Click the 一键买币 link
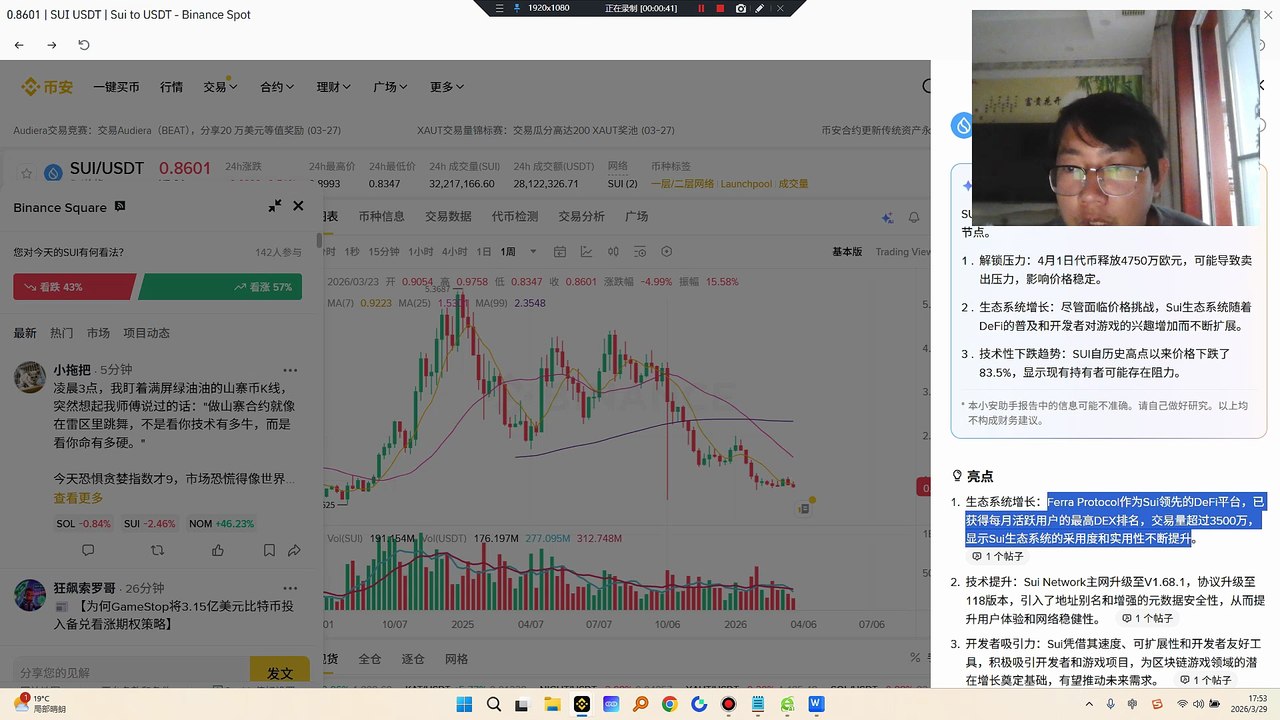This screenshot has width=1280, height=720. (116, 87)
